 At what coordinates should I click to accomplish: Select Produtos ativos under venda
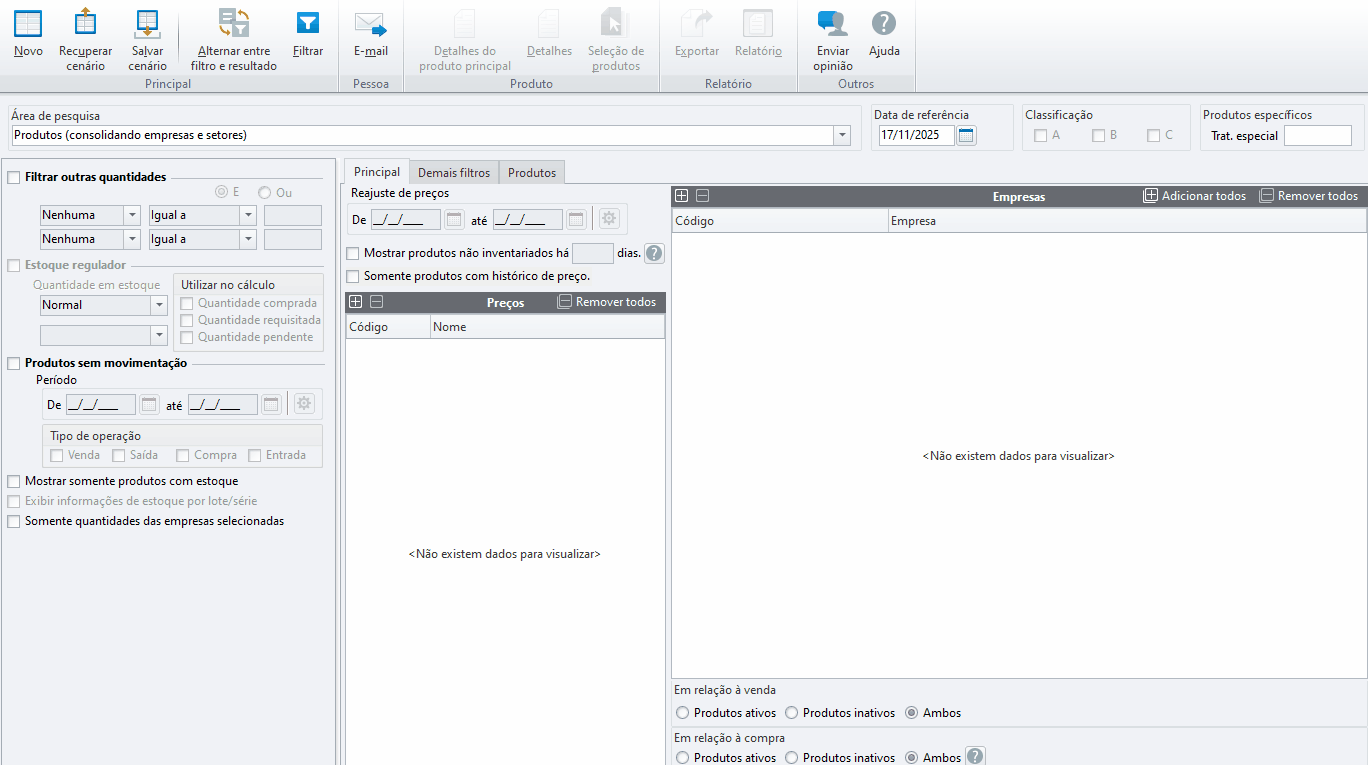683,714
